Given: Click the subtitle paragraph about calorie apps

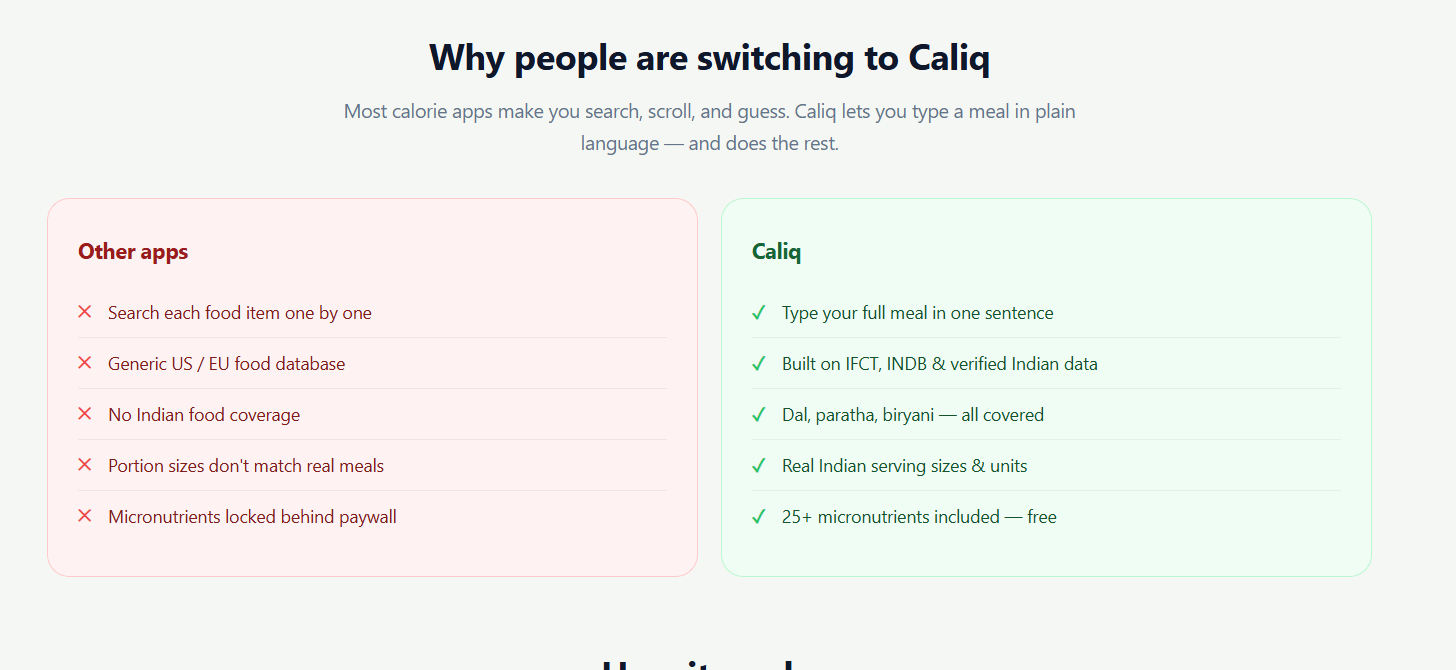Looking at the screenshot, I should tap(710, 127).
